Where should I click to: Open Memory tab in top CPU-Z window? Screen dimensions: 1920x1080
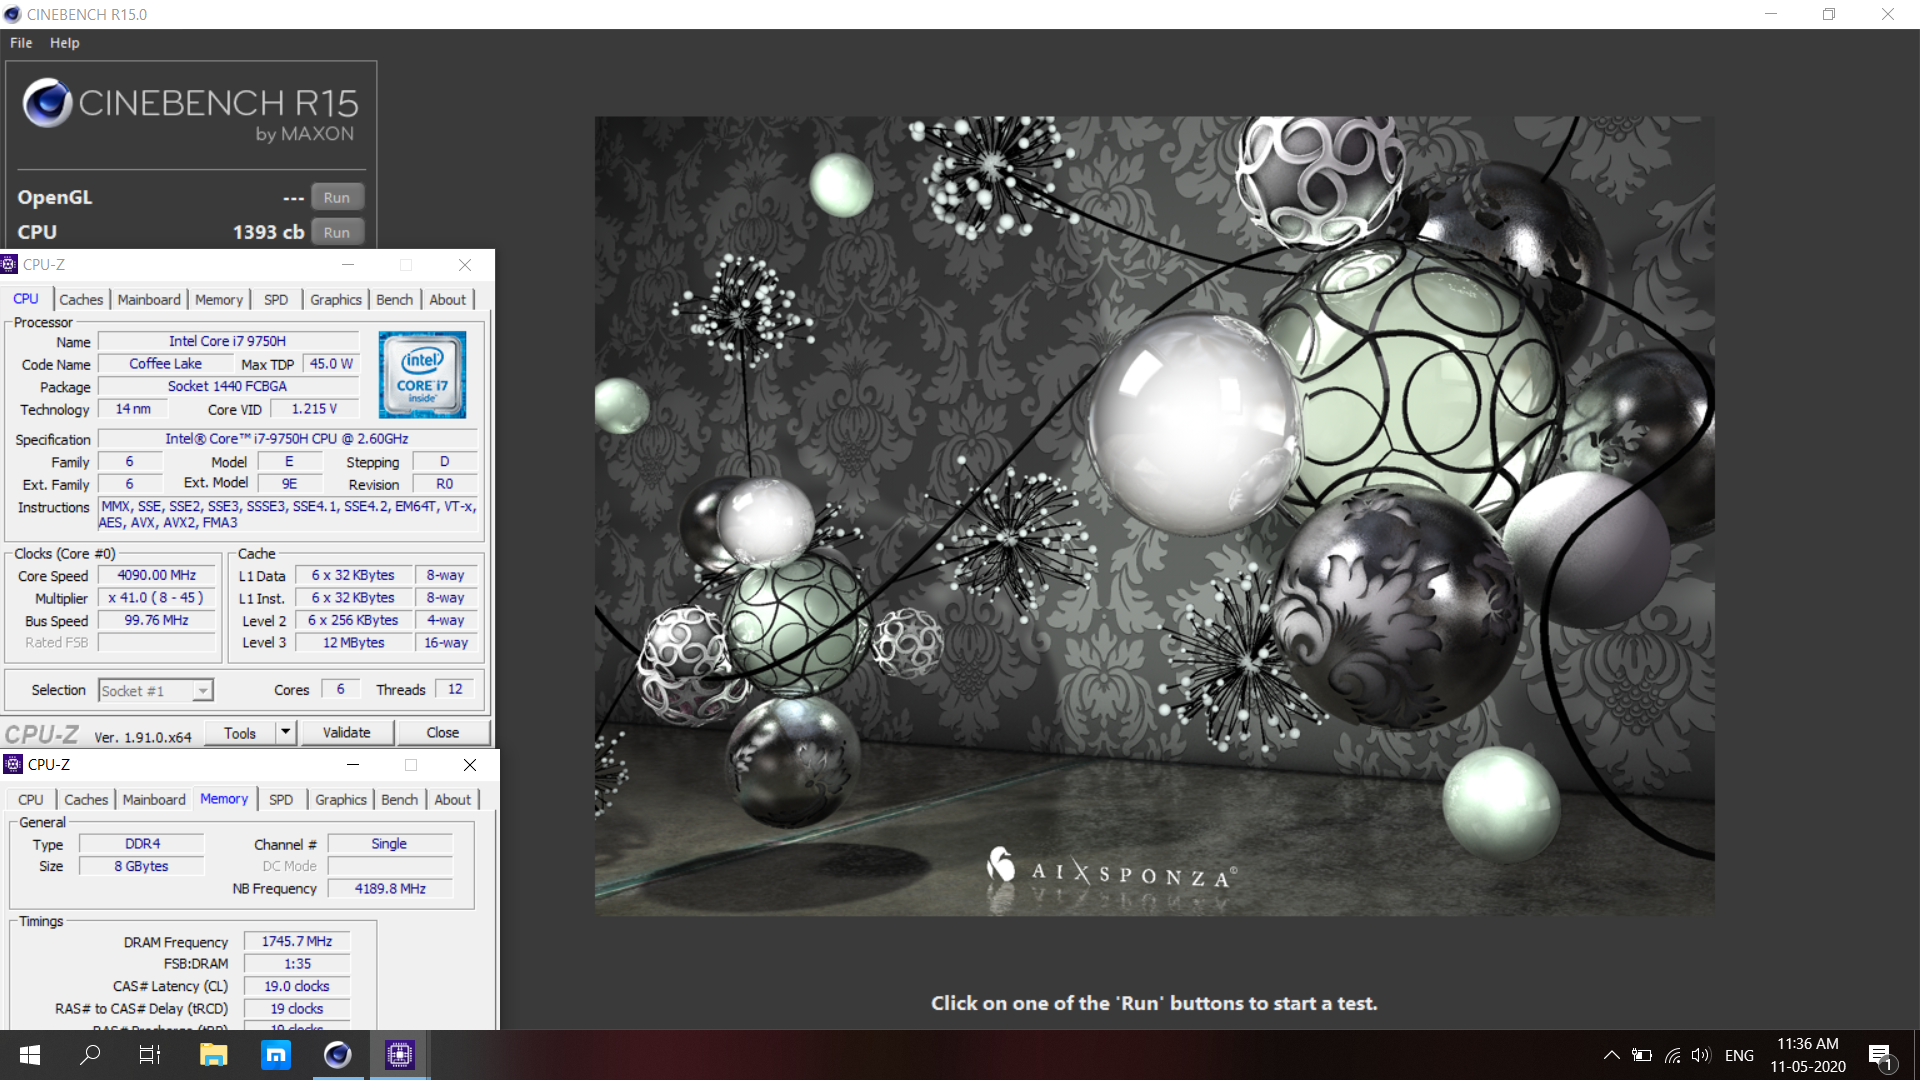click(x=219, y=299)
